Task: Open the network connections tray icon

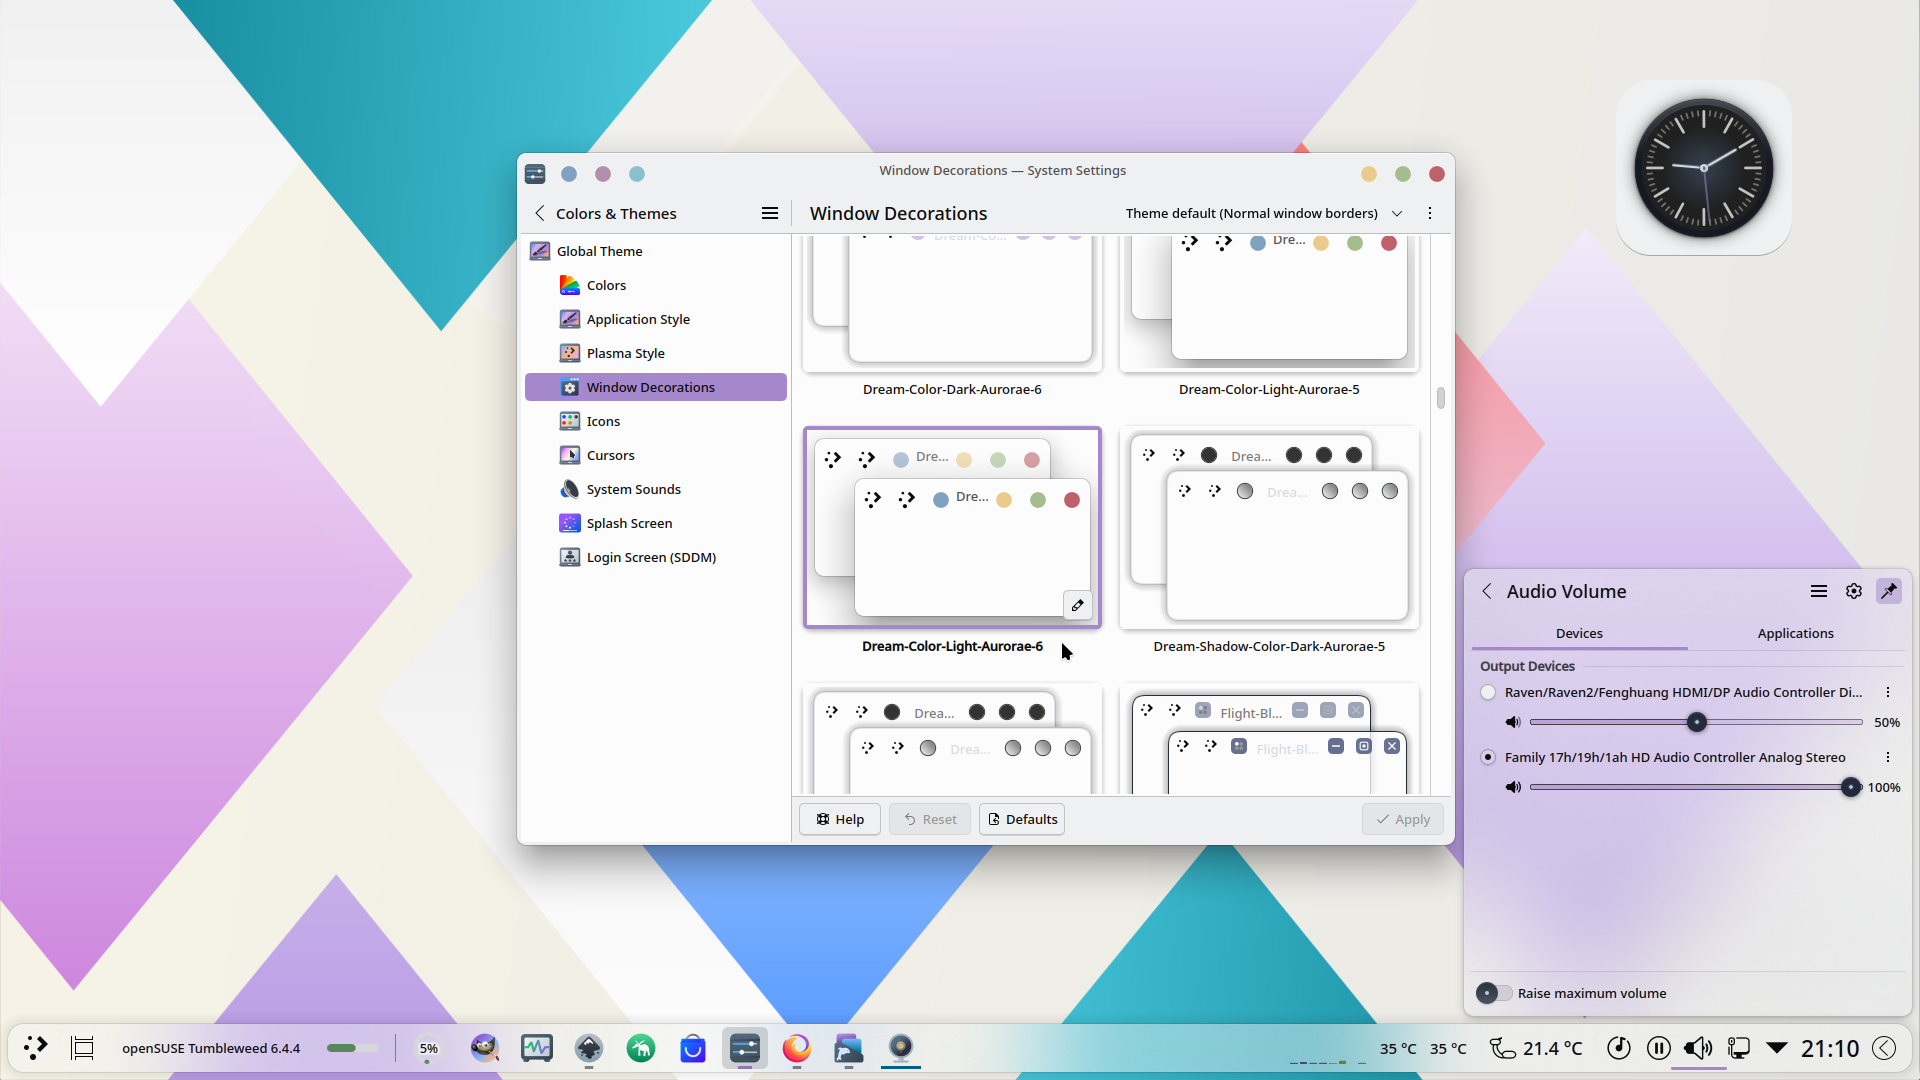Action: point(1739,1048)
